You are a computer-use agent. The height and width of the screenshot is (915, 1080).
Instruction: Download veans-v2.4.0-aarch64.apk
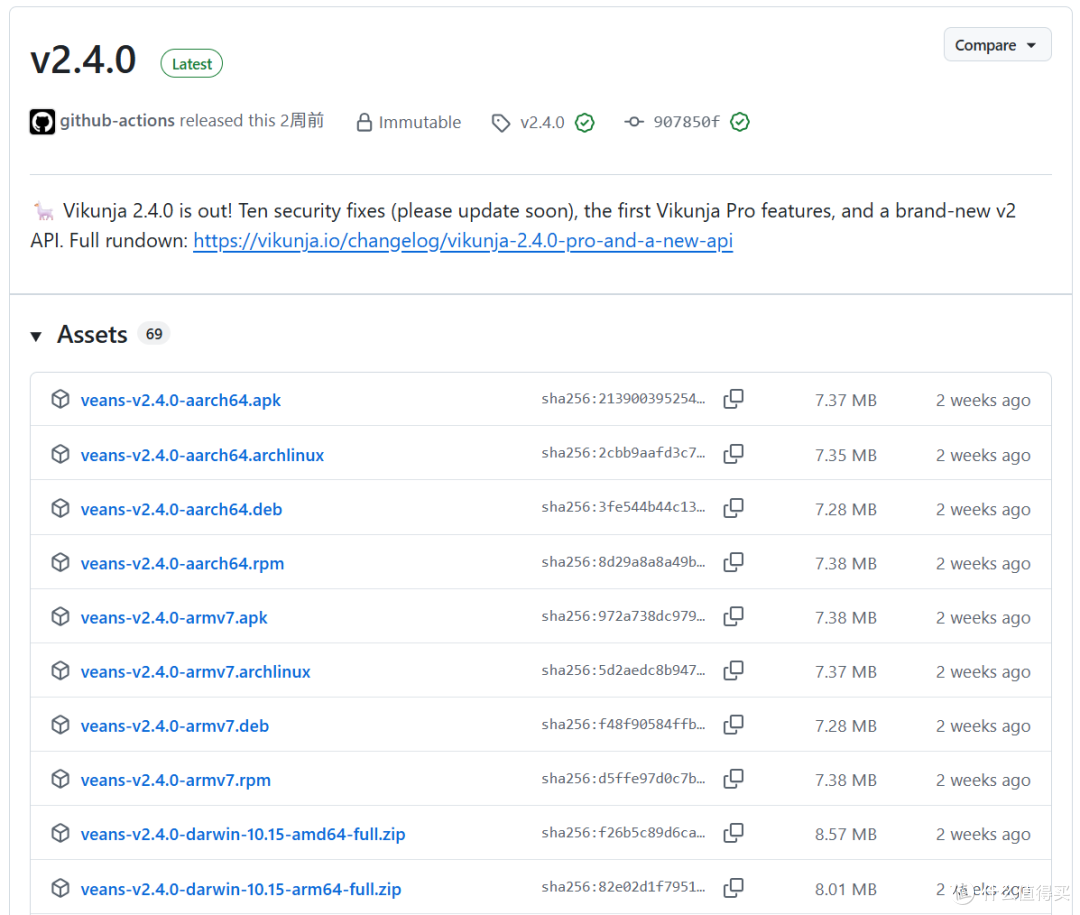(180, 400)
